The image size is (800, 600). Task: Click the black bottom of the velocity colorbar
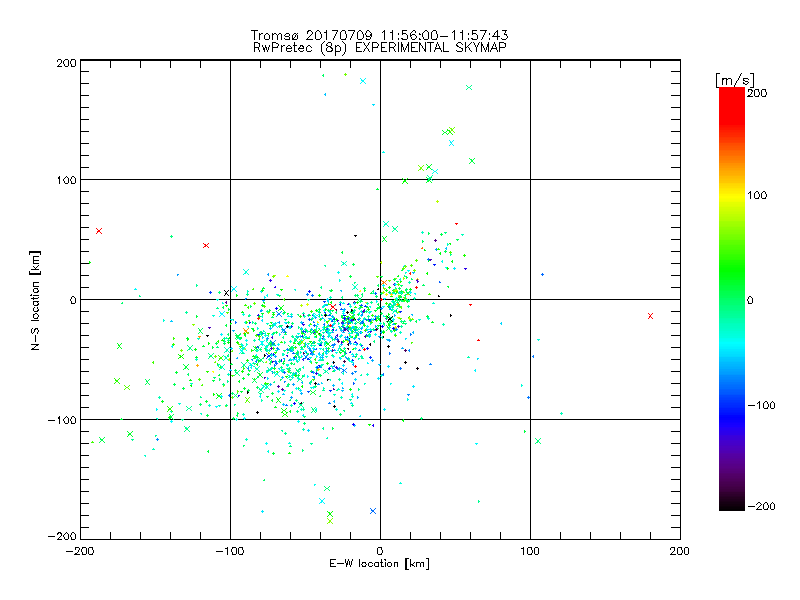click(x=732, y=505)
